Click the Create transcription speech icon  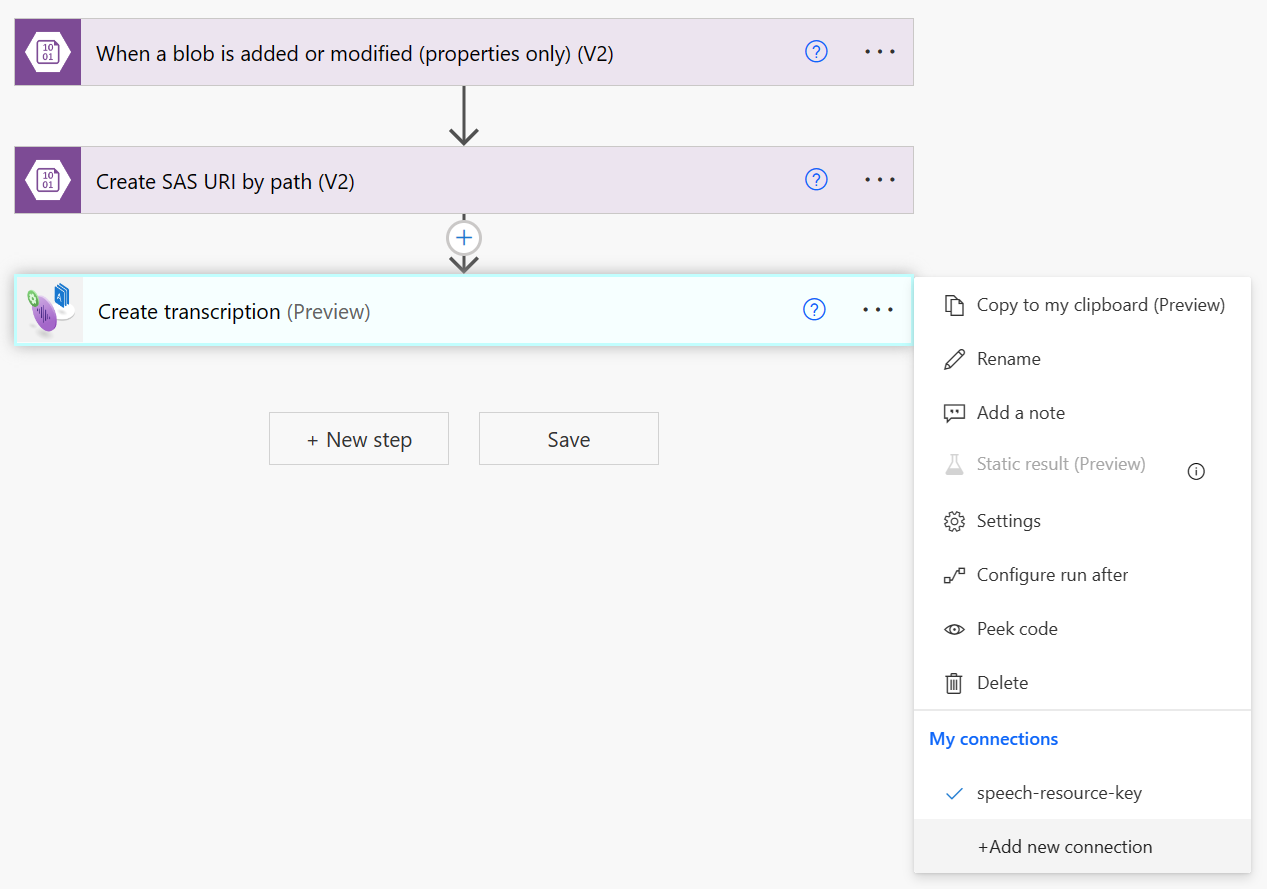[49, 311]
